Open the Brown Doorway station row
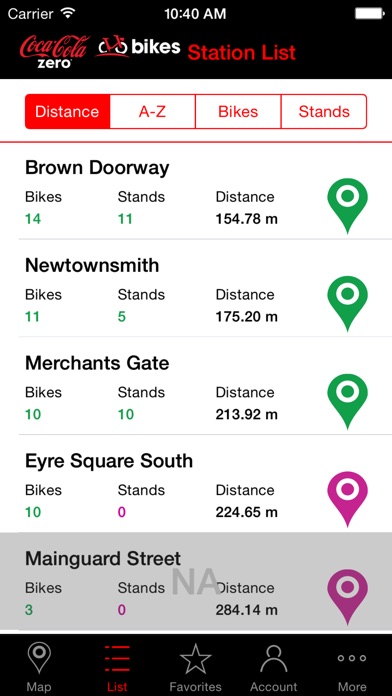Image resolution: width=392 pixels, height=696 pixels. [x=196, y=191]
